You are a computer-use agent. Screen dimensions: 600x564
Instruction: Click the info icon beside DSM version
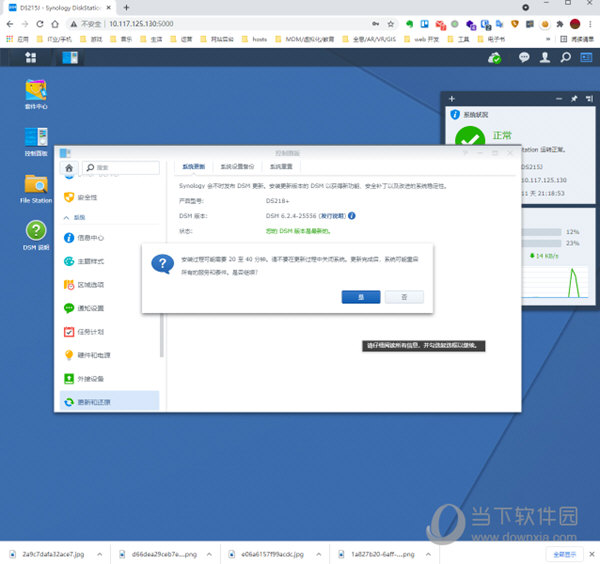click(x=352, y=216)
